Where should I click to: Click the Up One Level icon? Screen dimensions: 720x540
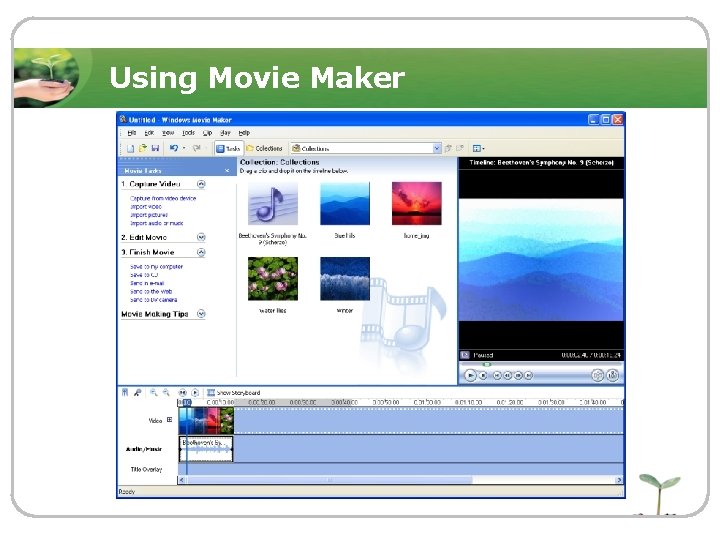pos(448,148)
